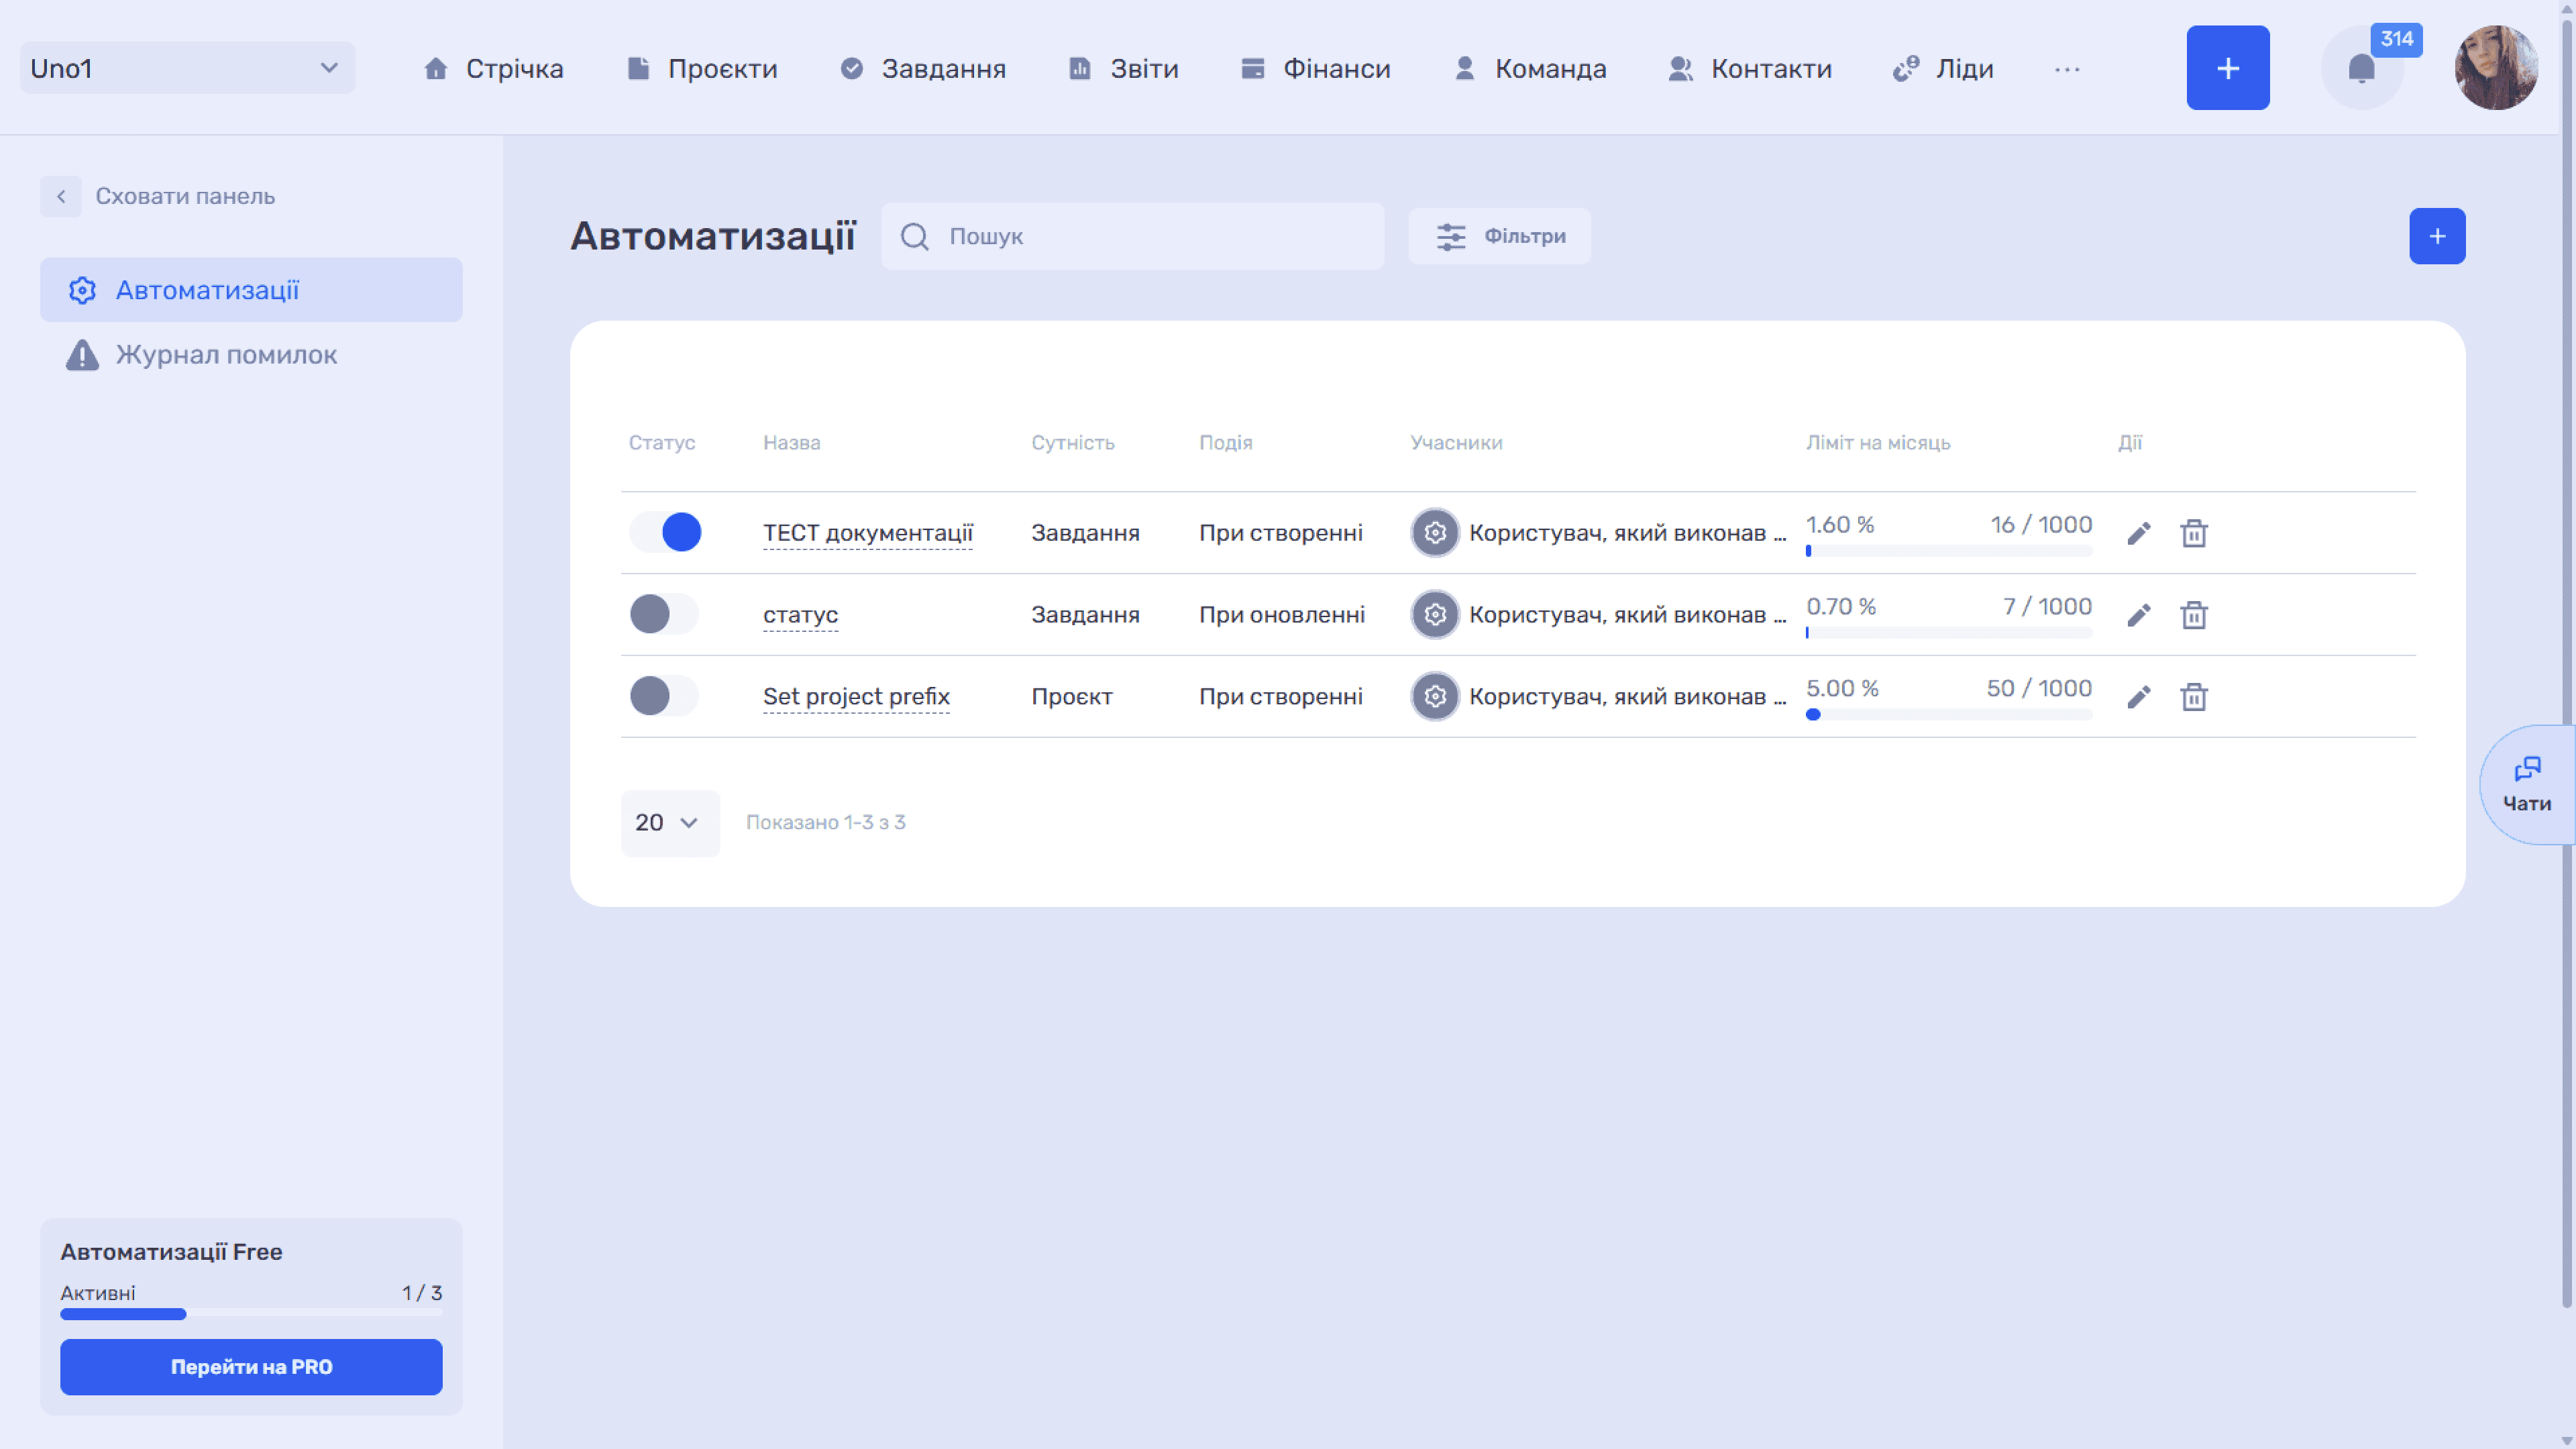Viewport: 2576px width, 1449px height.
Task: Open the Завдання menu item
Action: pyautogui.click(x=922, y=68)
